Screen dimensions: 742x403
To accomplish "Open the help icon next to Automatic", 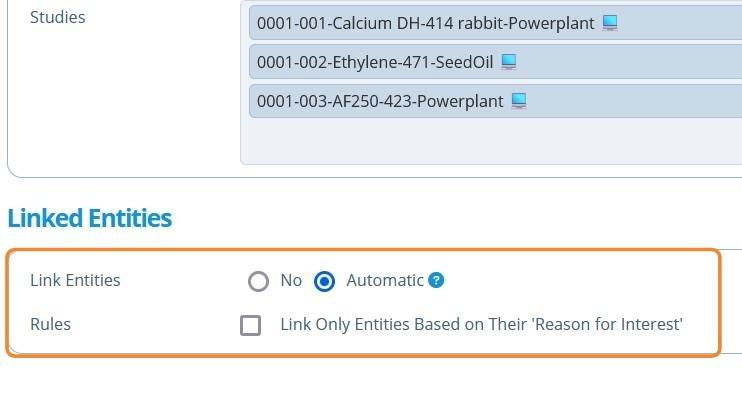I will point(436,280).
